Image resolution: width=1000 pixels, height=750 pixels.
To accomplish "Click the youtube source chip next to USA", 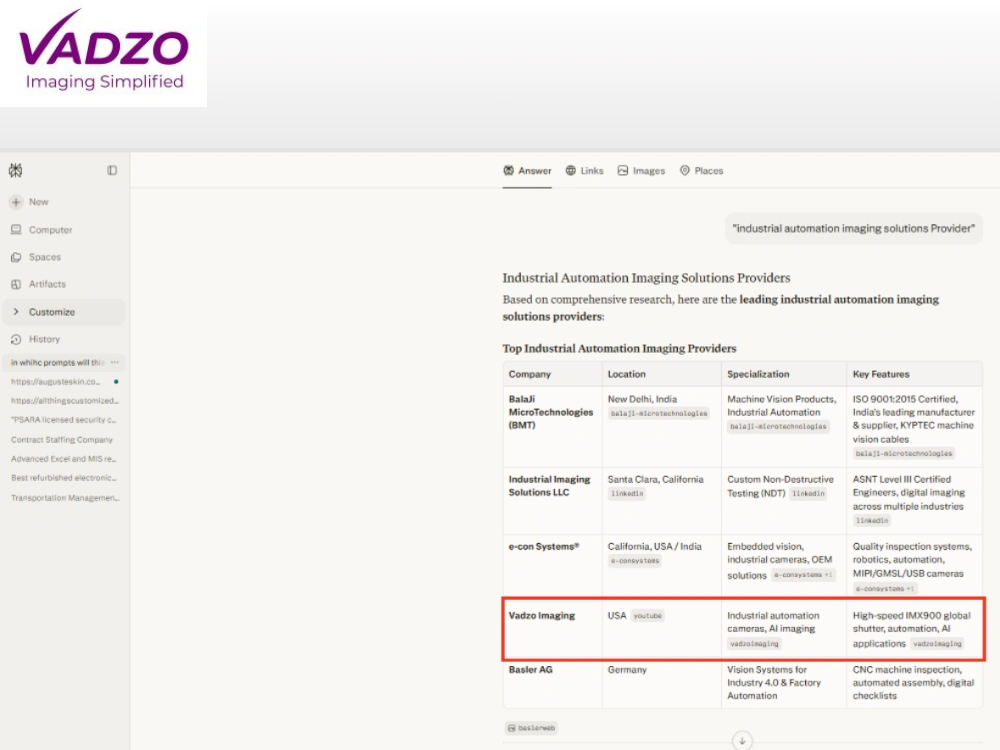I will point(647,616).
